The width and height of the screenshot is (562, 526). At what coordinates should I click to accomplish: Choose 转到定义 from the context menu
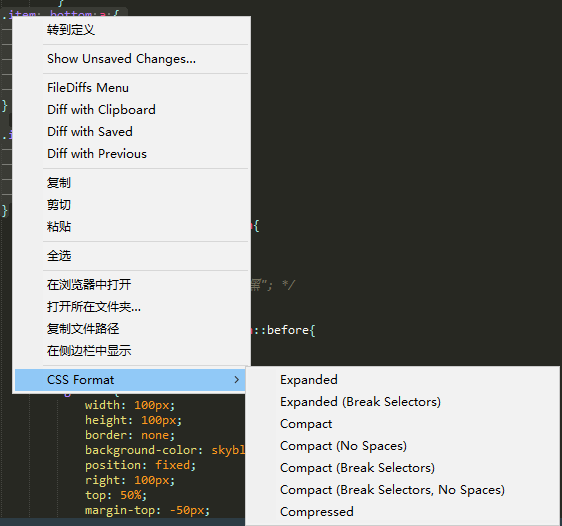click(x=131, y=30)
